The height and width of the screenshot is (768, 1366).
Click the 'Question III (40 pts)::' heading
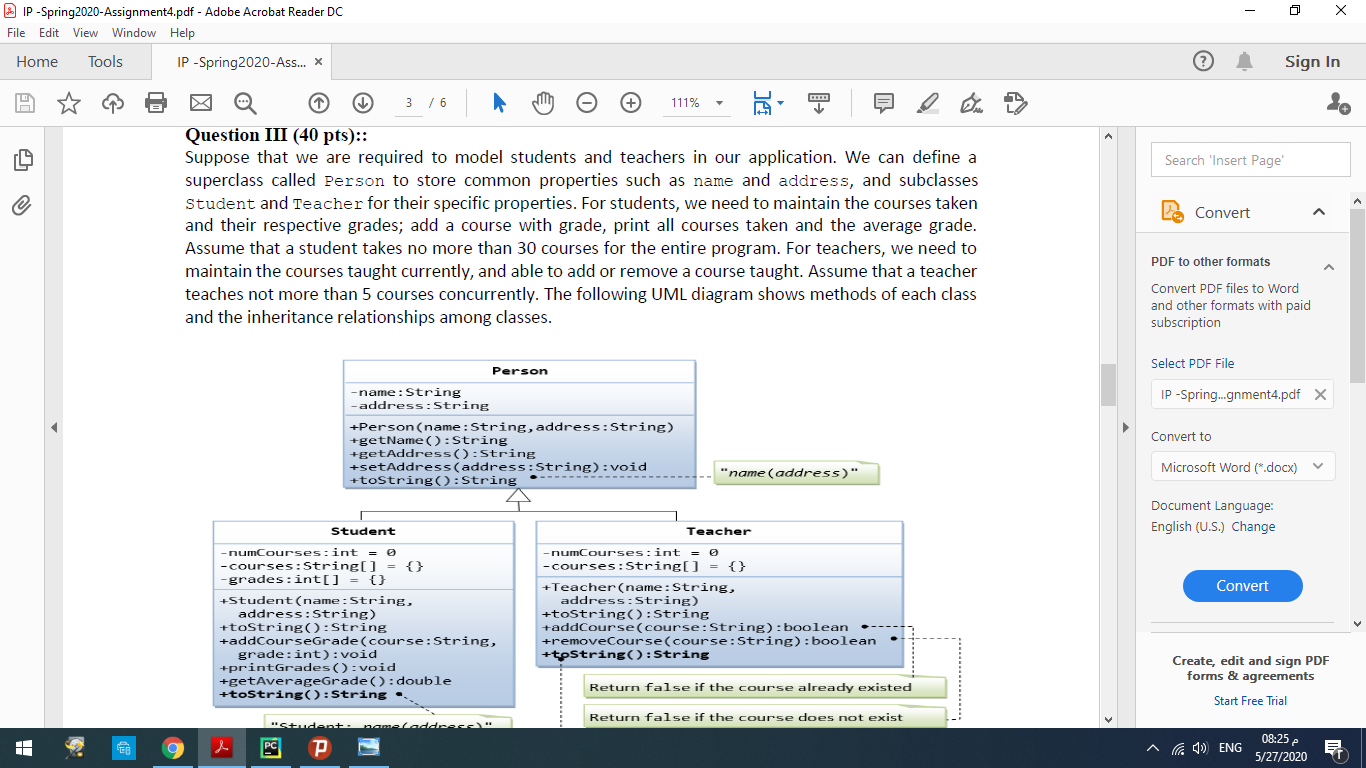click(275, 135)
